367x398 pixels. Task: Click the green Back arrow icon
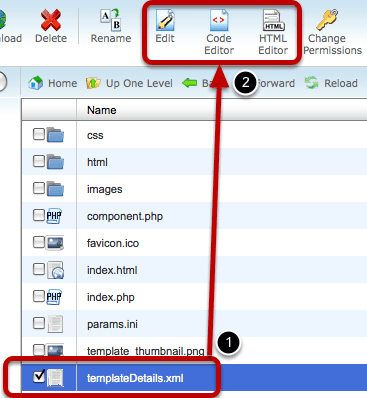pos(190,83)
